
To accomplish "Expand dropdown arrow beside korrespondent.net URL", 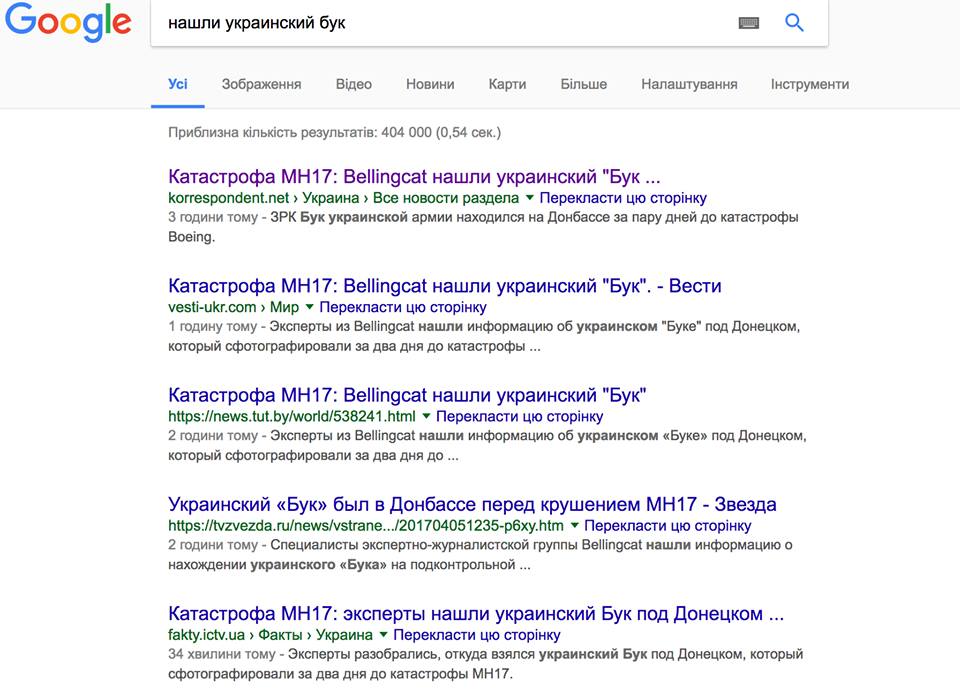I will [530, 198].
